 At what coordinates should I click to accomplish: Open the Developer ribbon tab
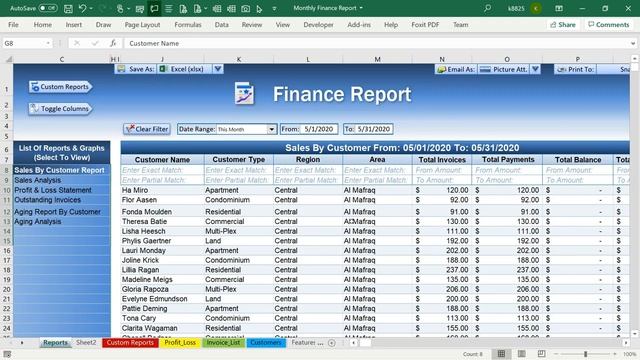[x=318, y=25]
